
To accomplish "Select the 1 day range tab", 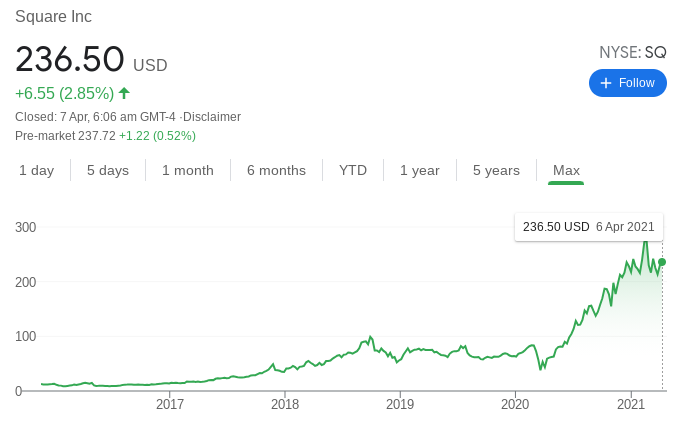I will tap(37, 170).
